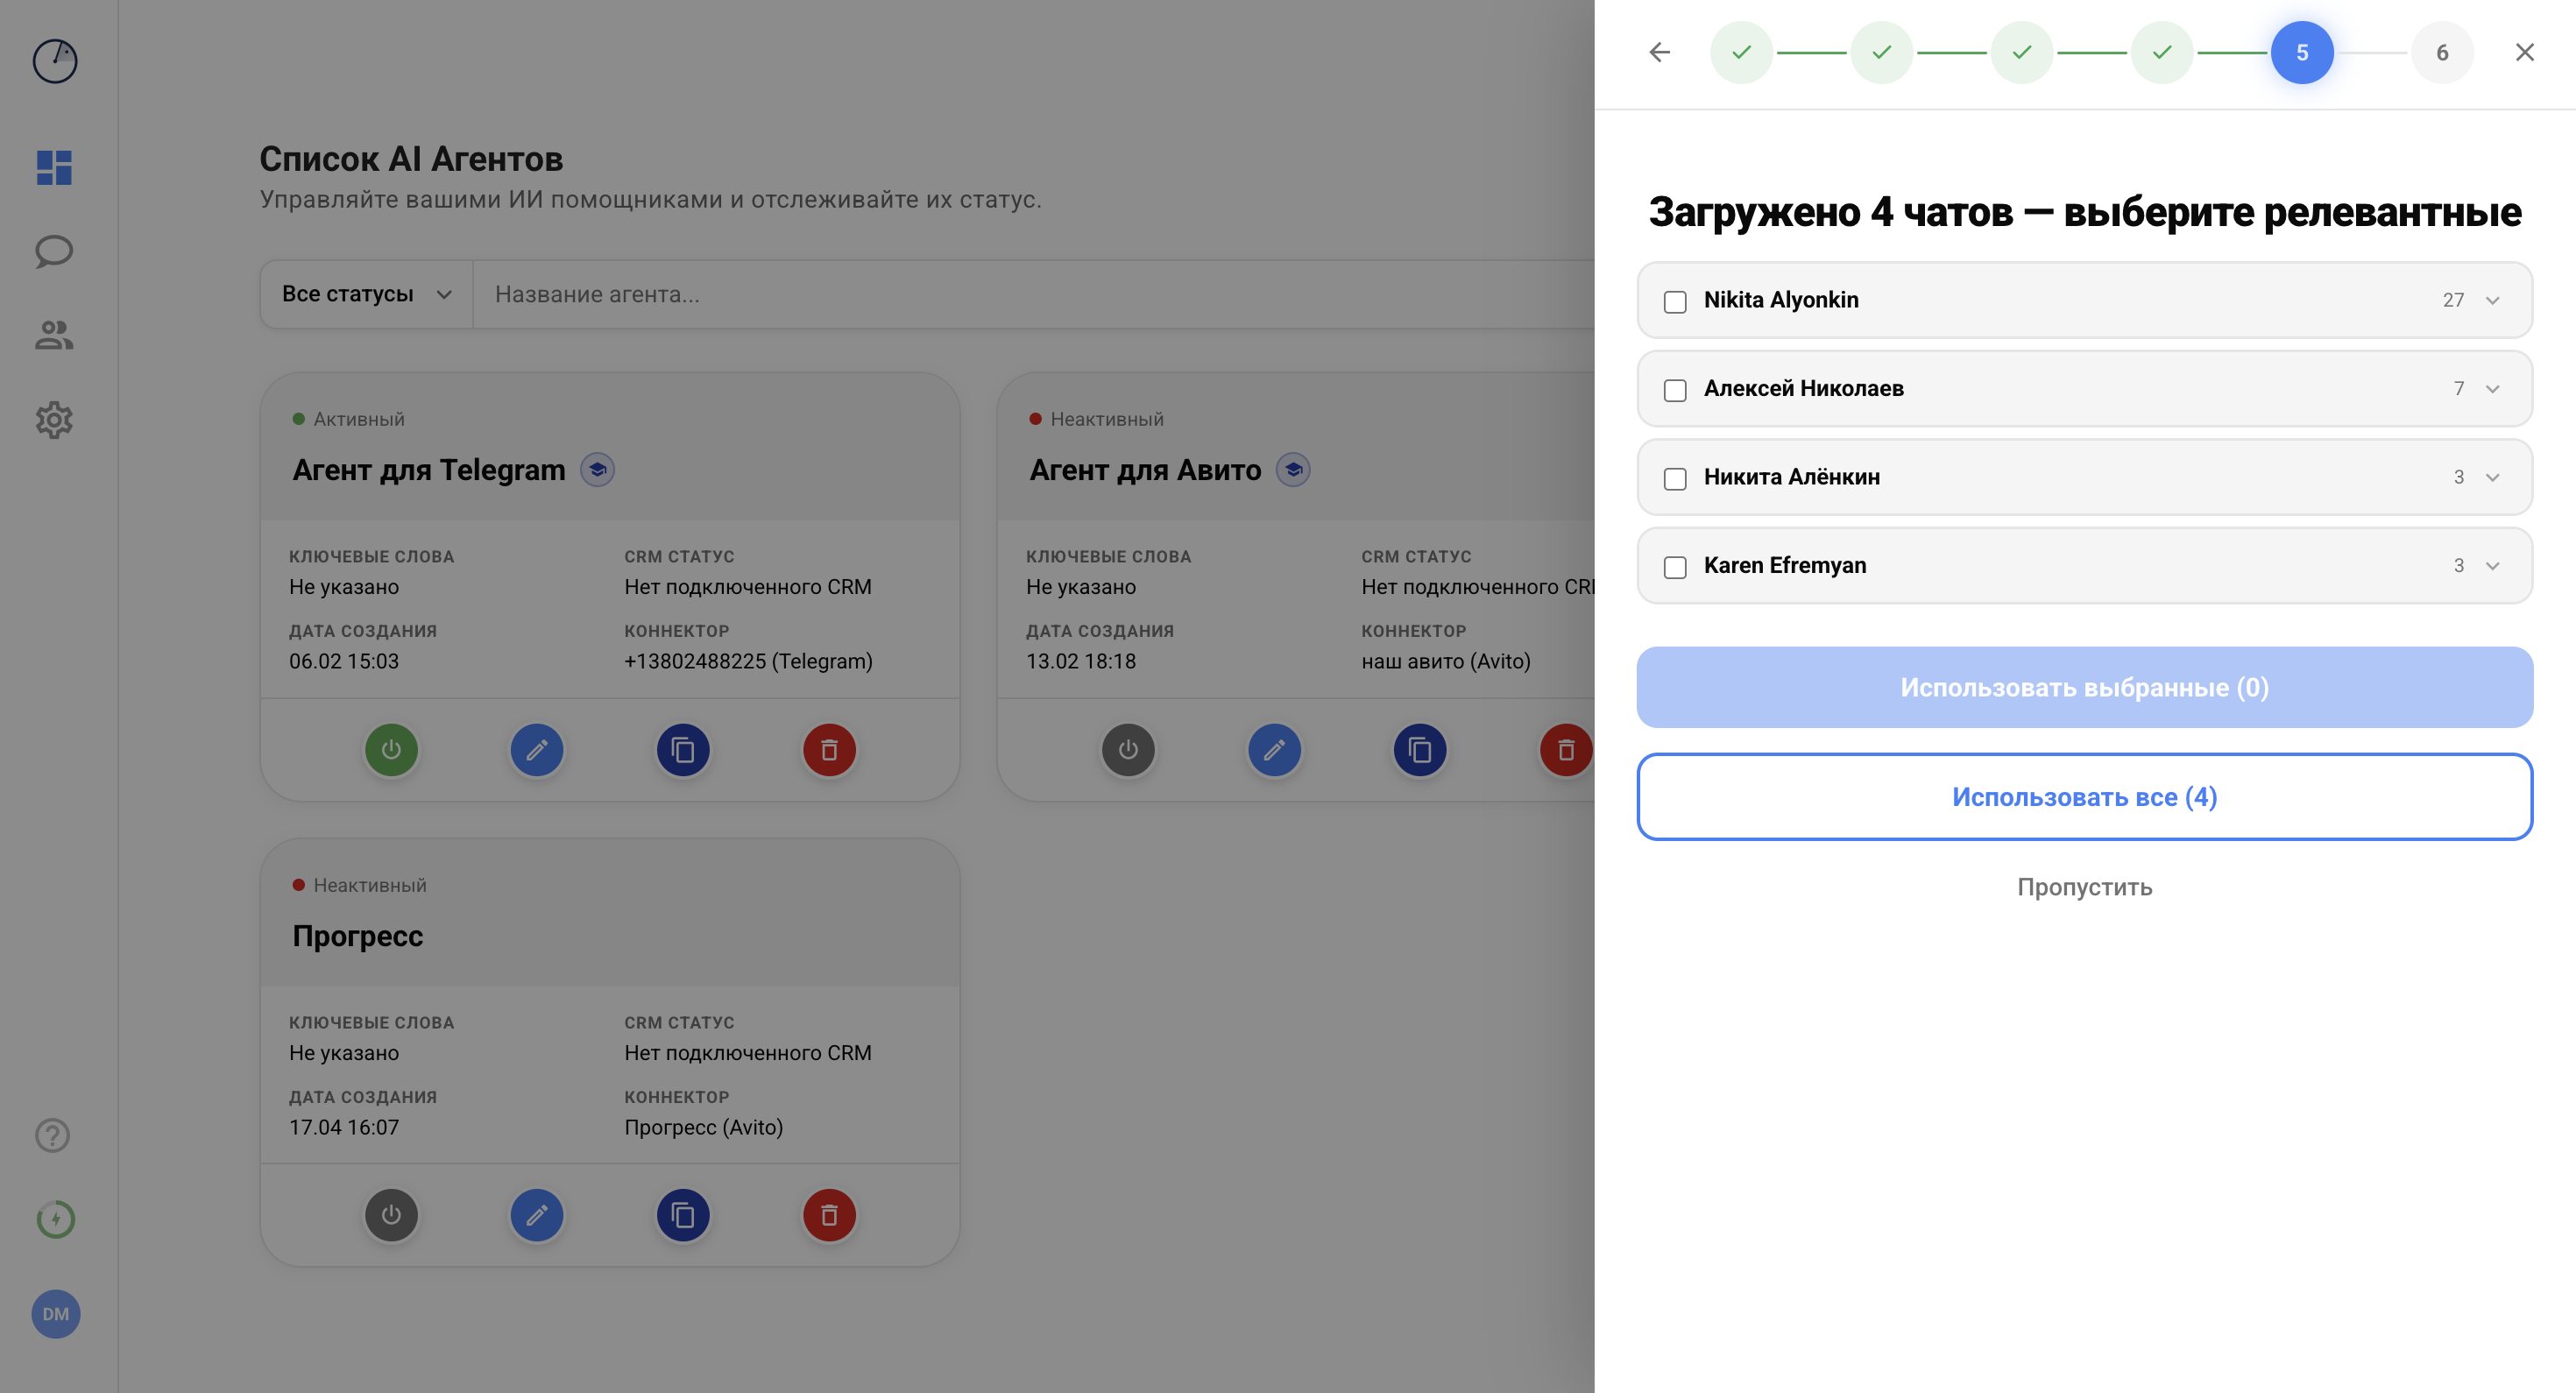Open the dashboard grid icon in sidebar

54,167
